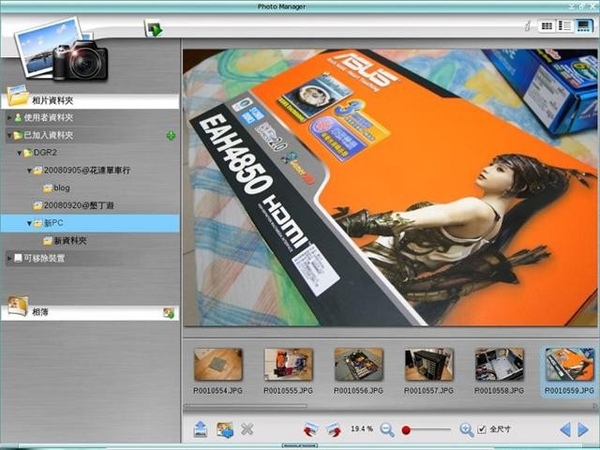Select the 新PC folder
Viewport: 600px width, 450px height.
pyautogui.click(x=90, y=223)
